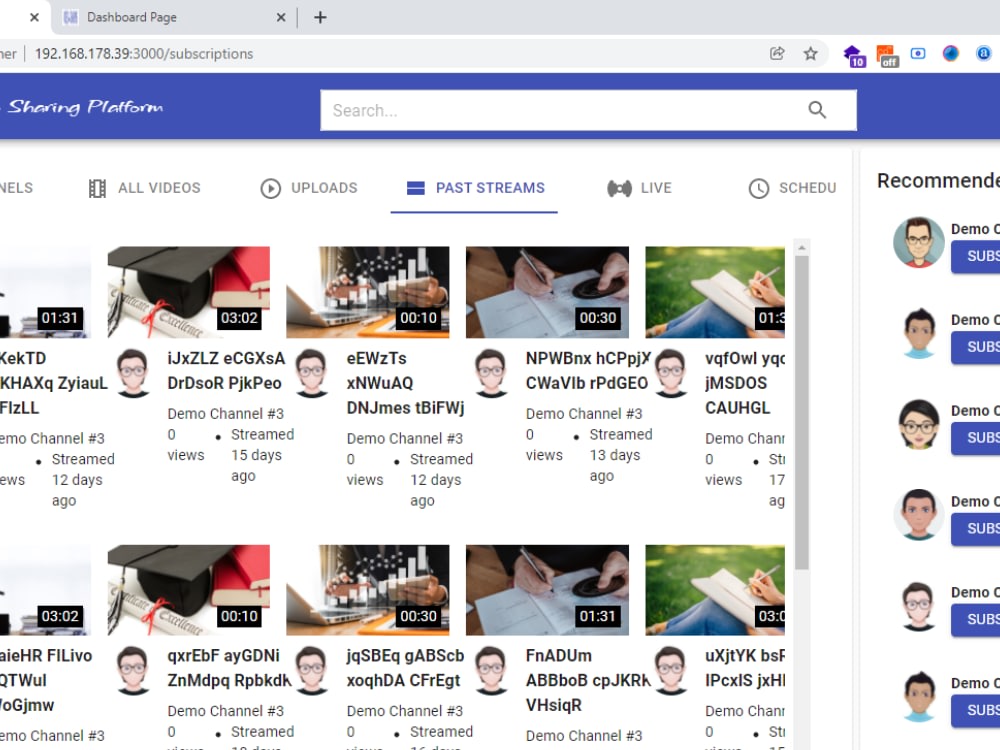Click channel avatar beside NPWBnx hCPpjX title
This screenshot has width=1000, height=750.
pyautogui.click(x=491, y=372)
